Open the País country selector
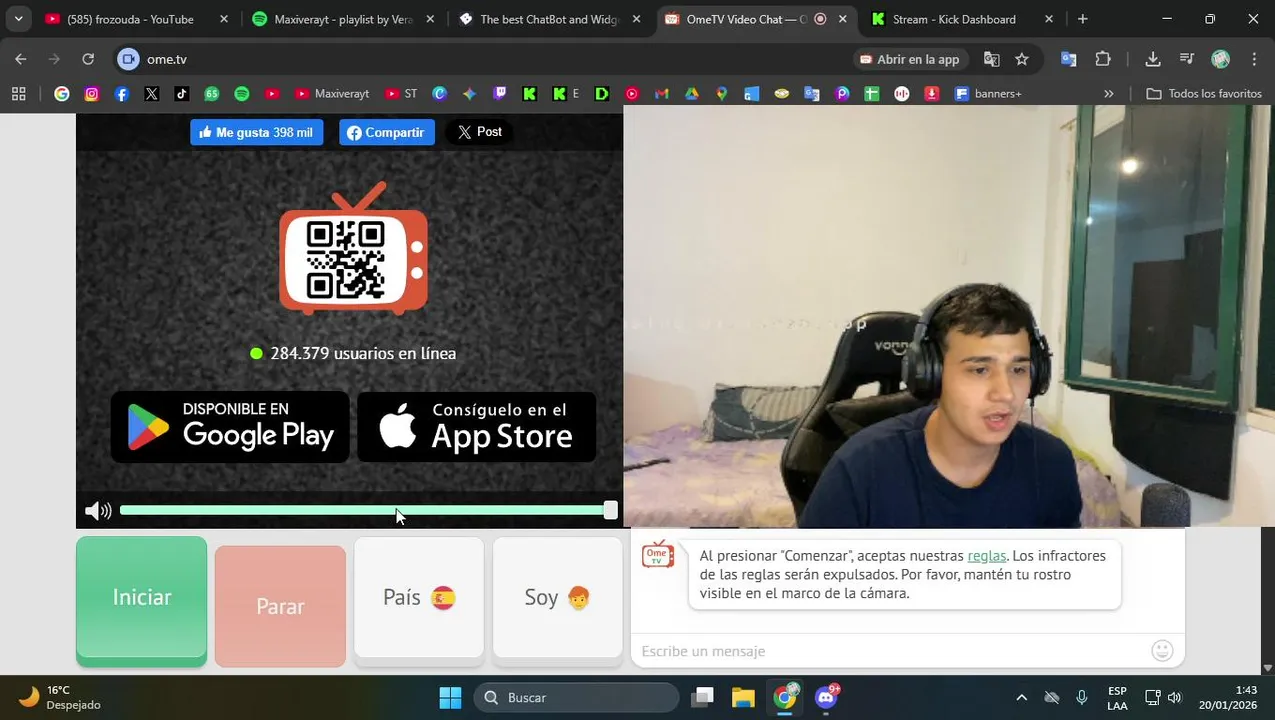Image resolution: width=1275 pixels, height=720 pixels. (x=419, y=598)
